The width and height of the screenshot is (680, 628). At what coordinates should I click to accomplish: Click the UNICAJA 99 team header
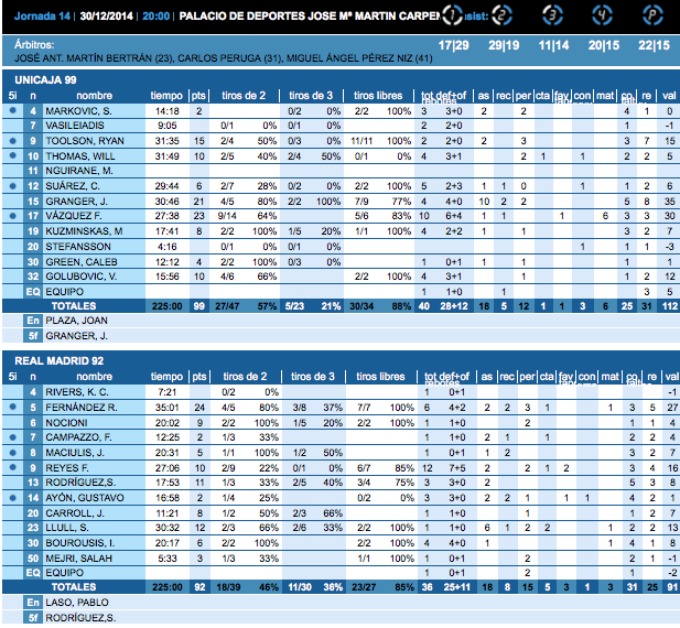click(x=46, y=80)
